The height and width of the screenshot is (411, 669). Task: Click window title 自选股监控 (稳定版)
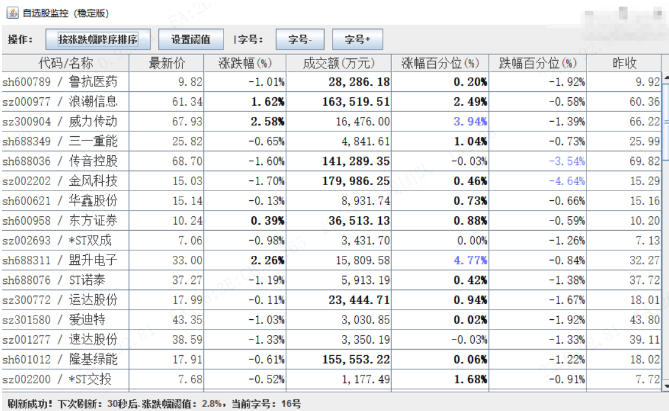66,13
